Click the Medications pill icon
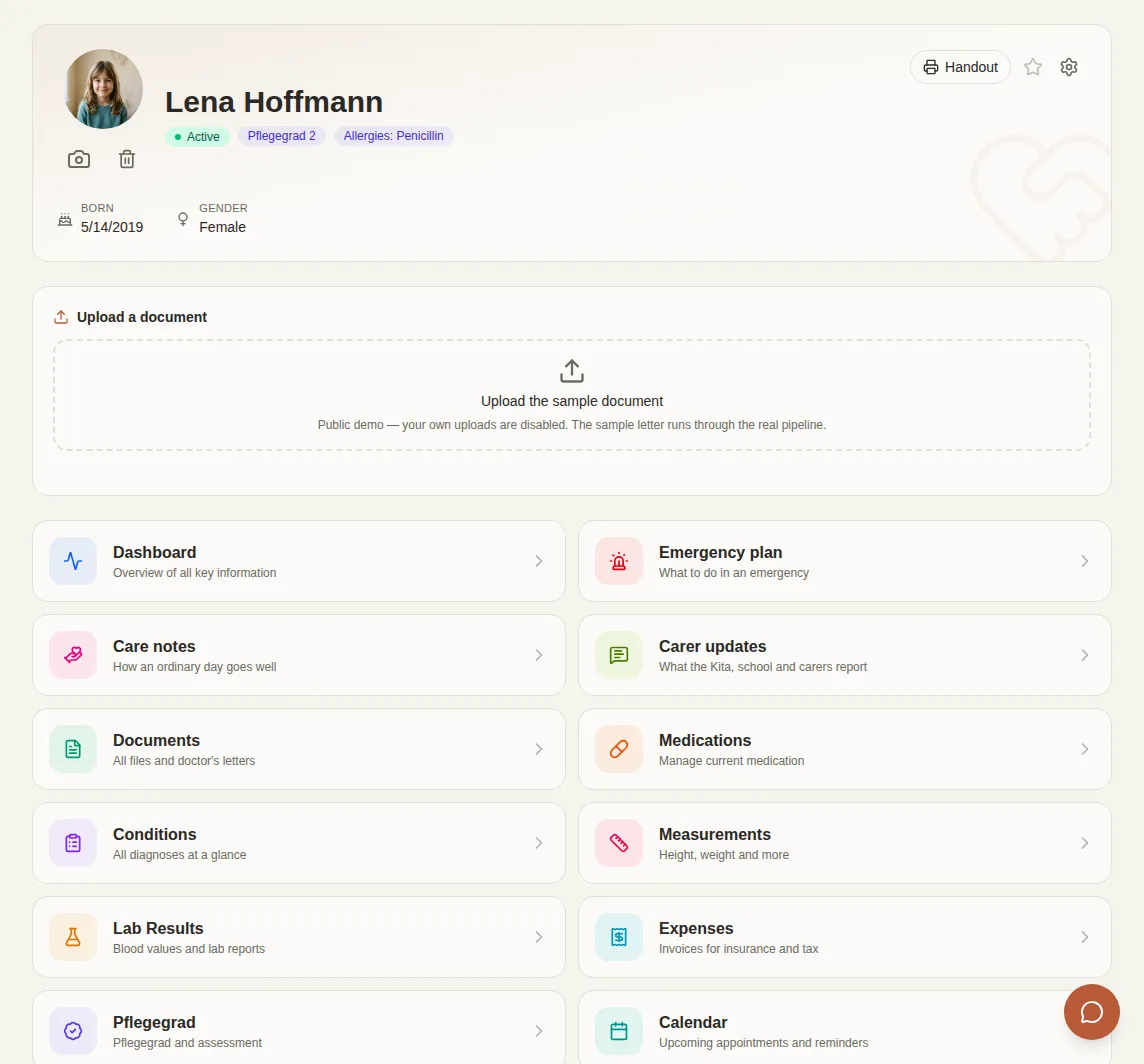 [619, 749]
